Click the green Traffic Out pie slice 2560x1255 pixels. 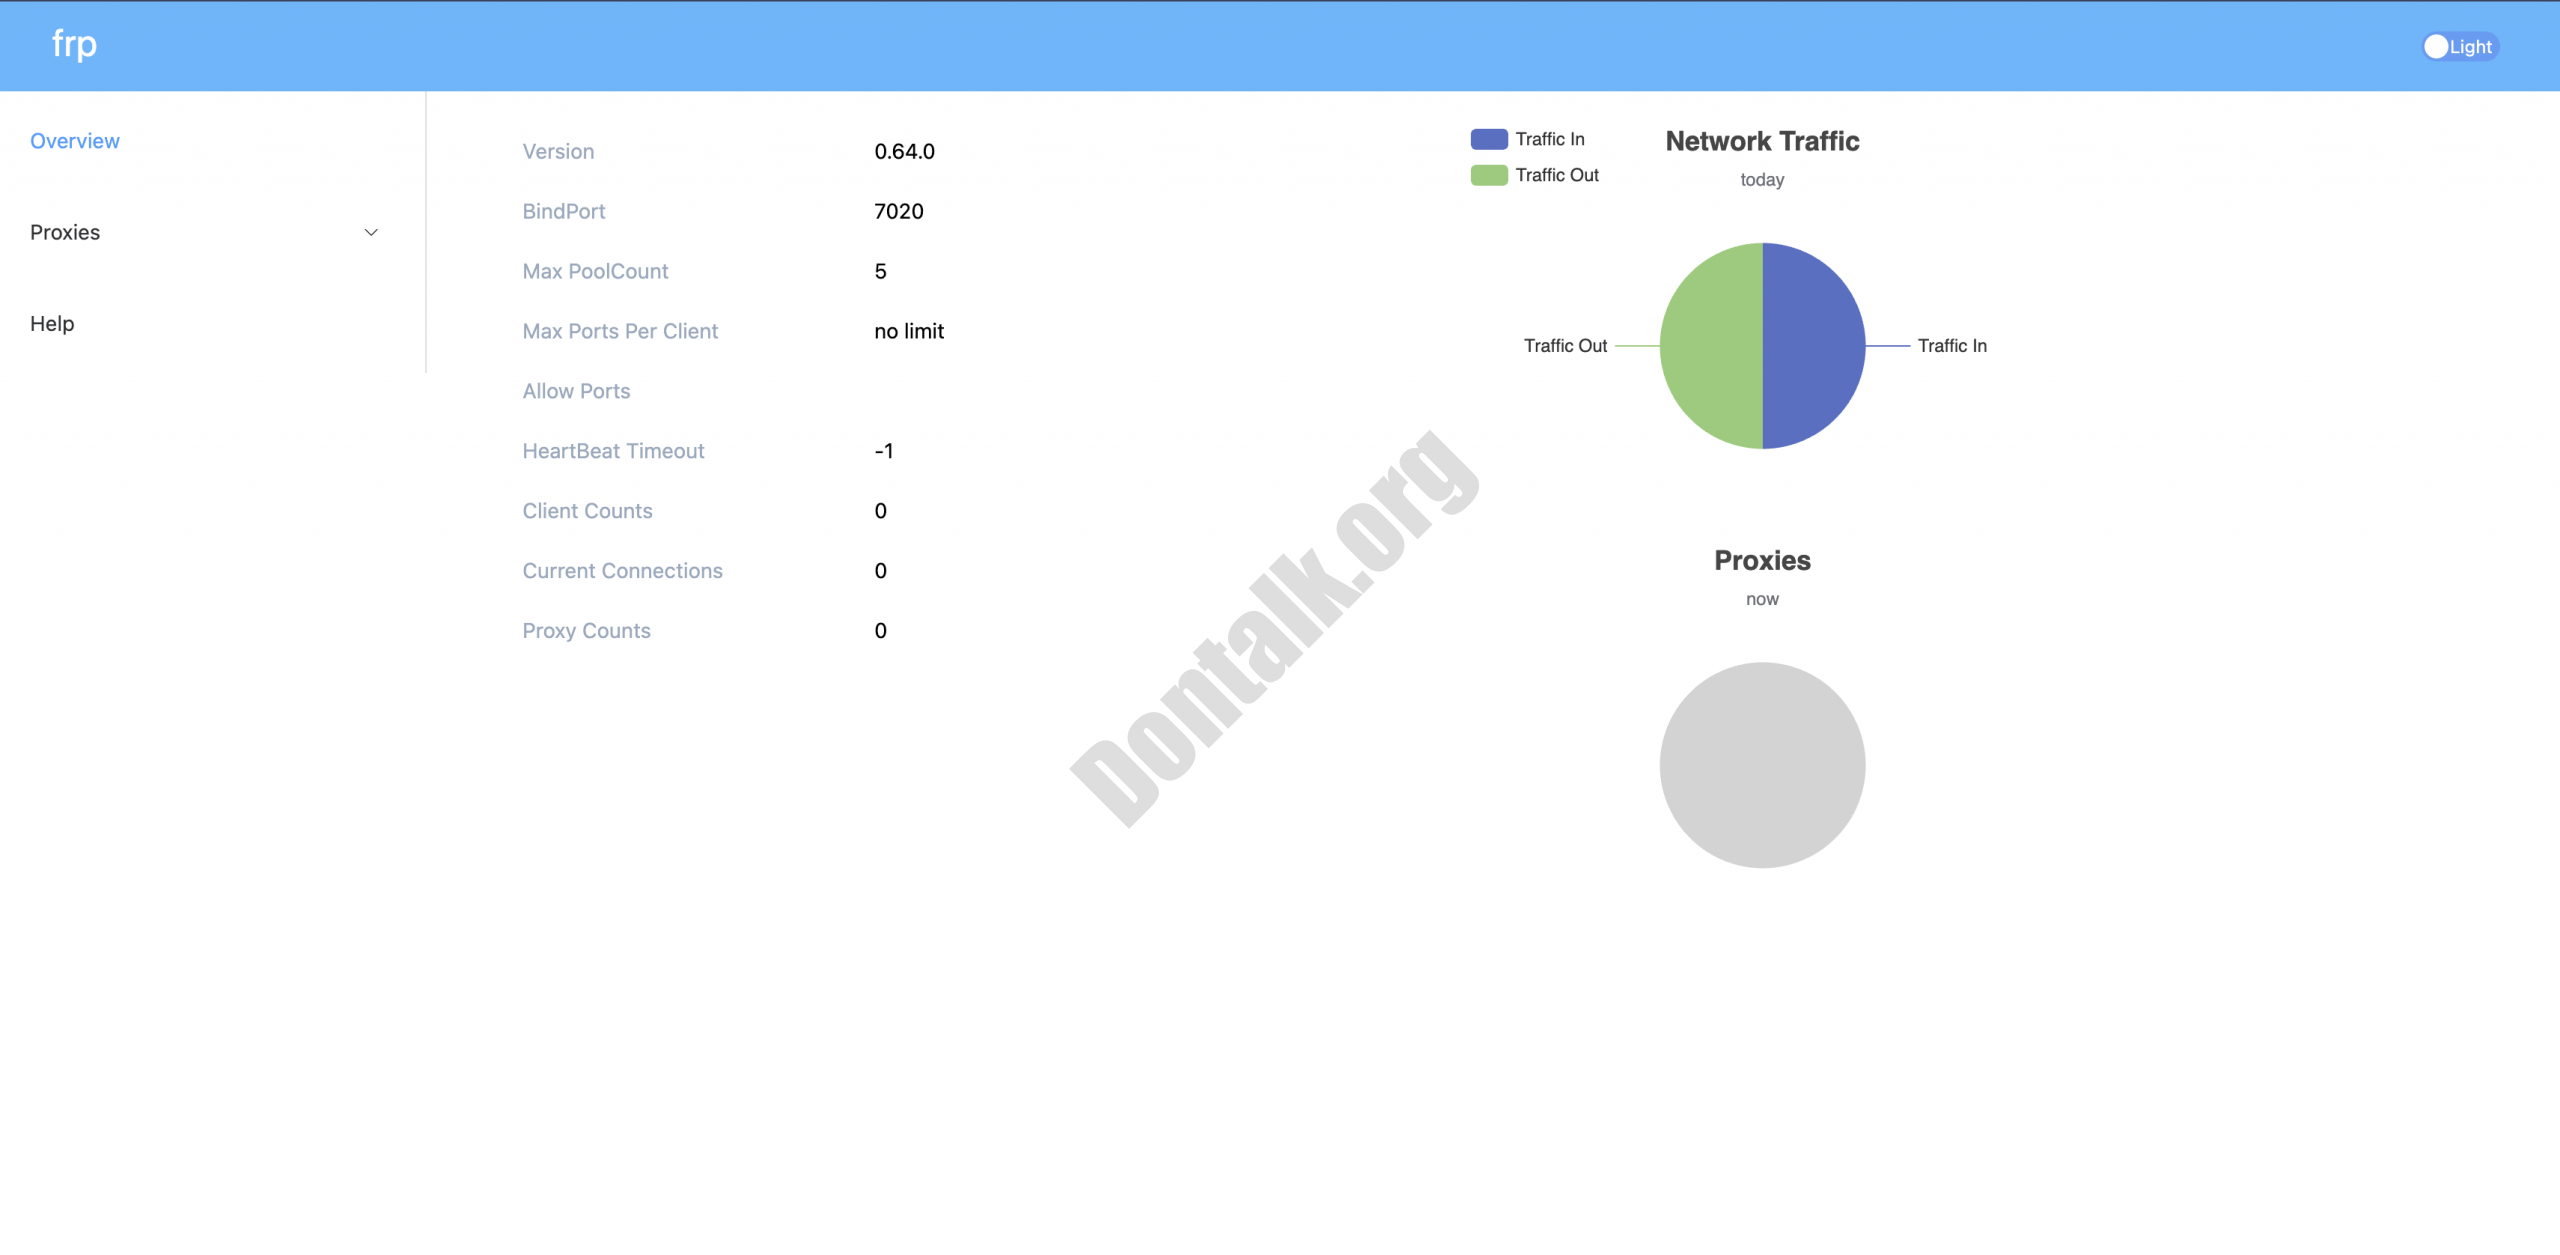click(1711, 346)
